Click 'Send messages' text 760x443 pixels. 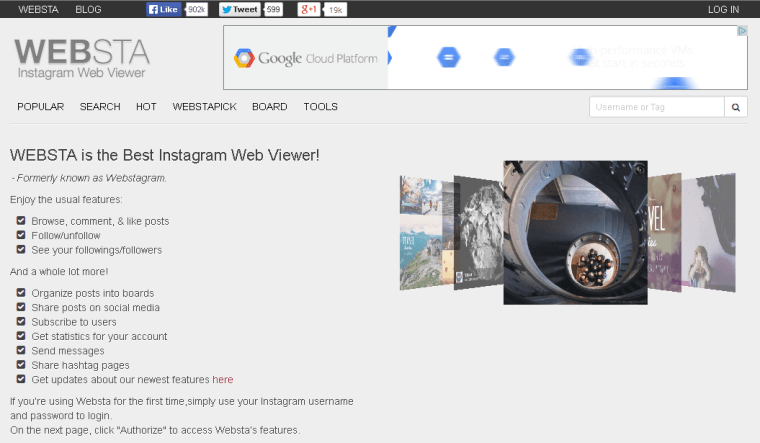point(68,351)
